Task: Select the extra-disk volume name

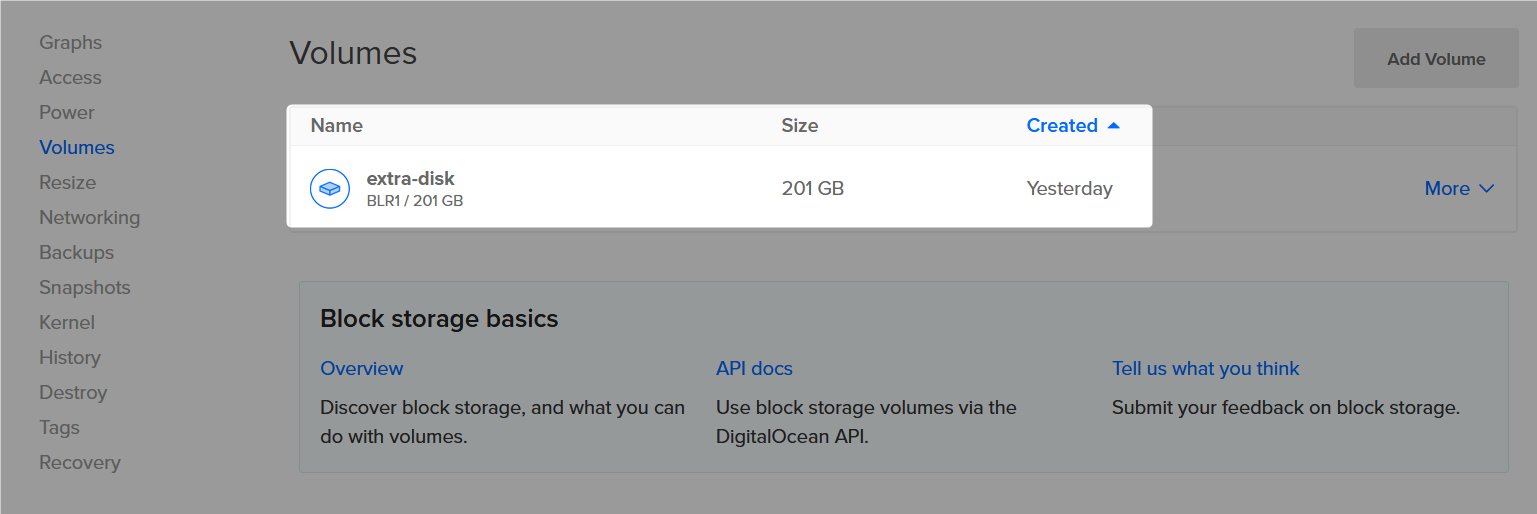Action: tap(410, 179)
